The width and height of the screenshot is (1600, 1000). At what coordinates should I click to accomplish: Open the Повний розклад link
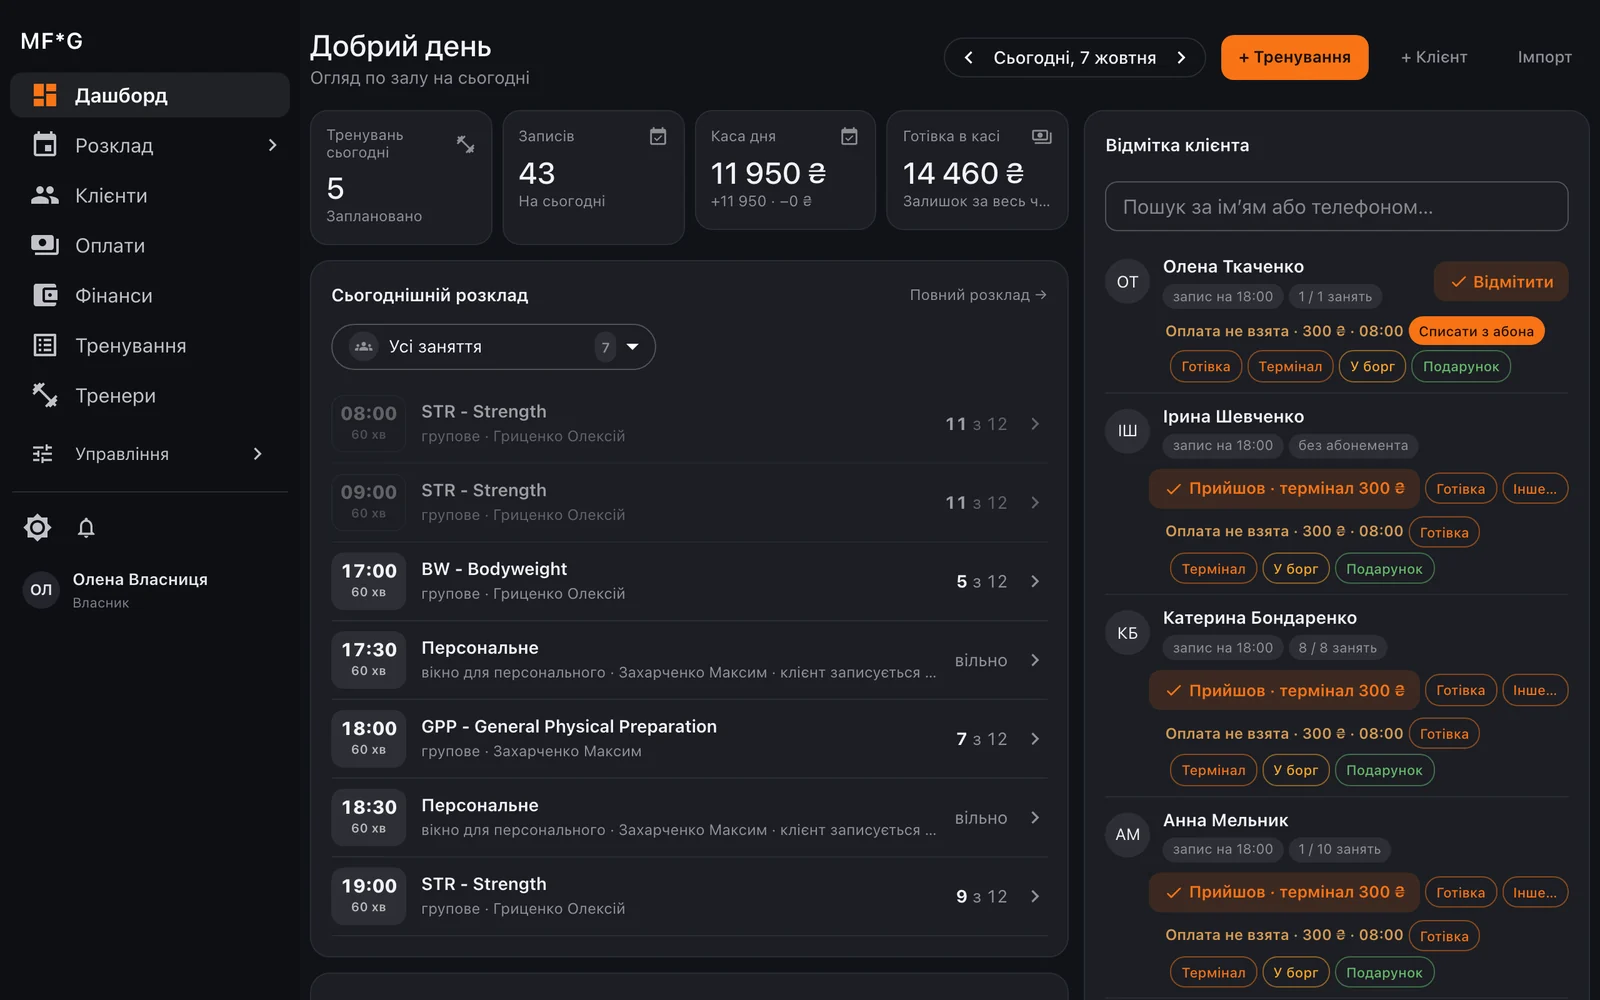(x=978, y=295)
